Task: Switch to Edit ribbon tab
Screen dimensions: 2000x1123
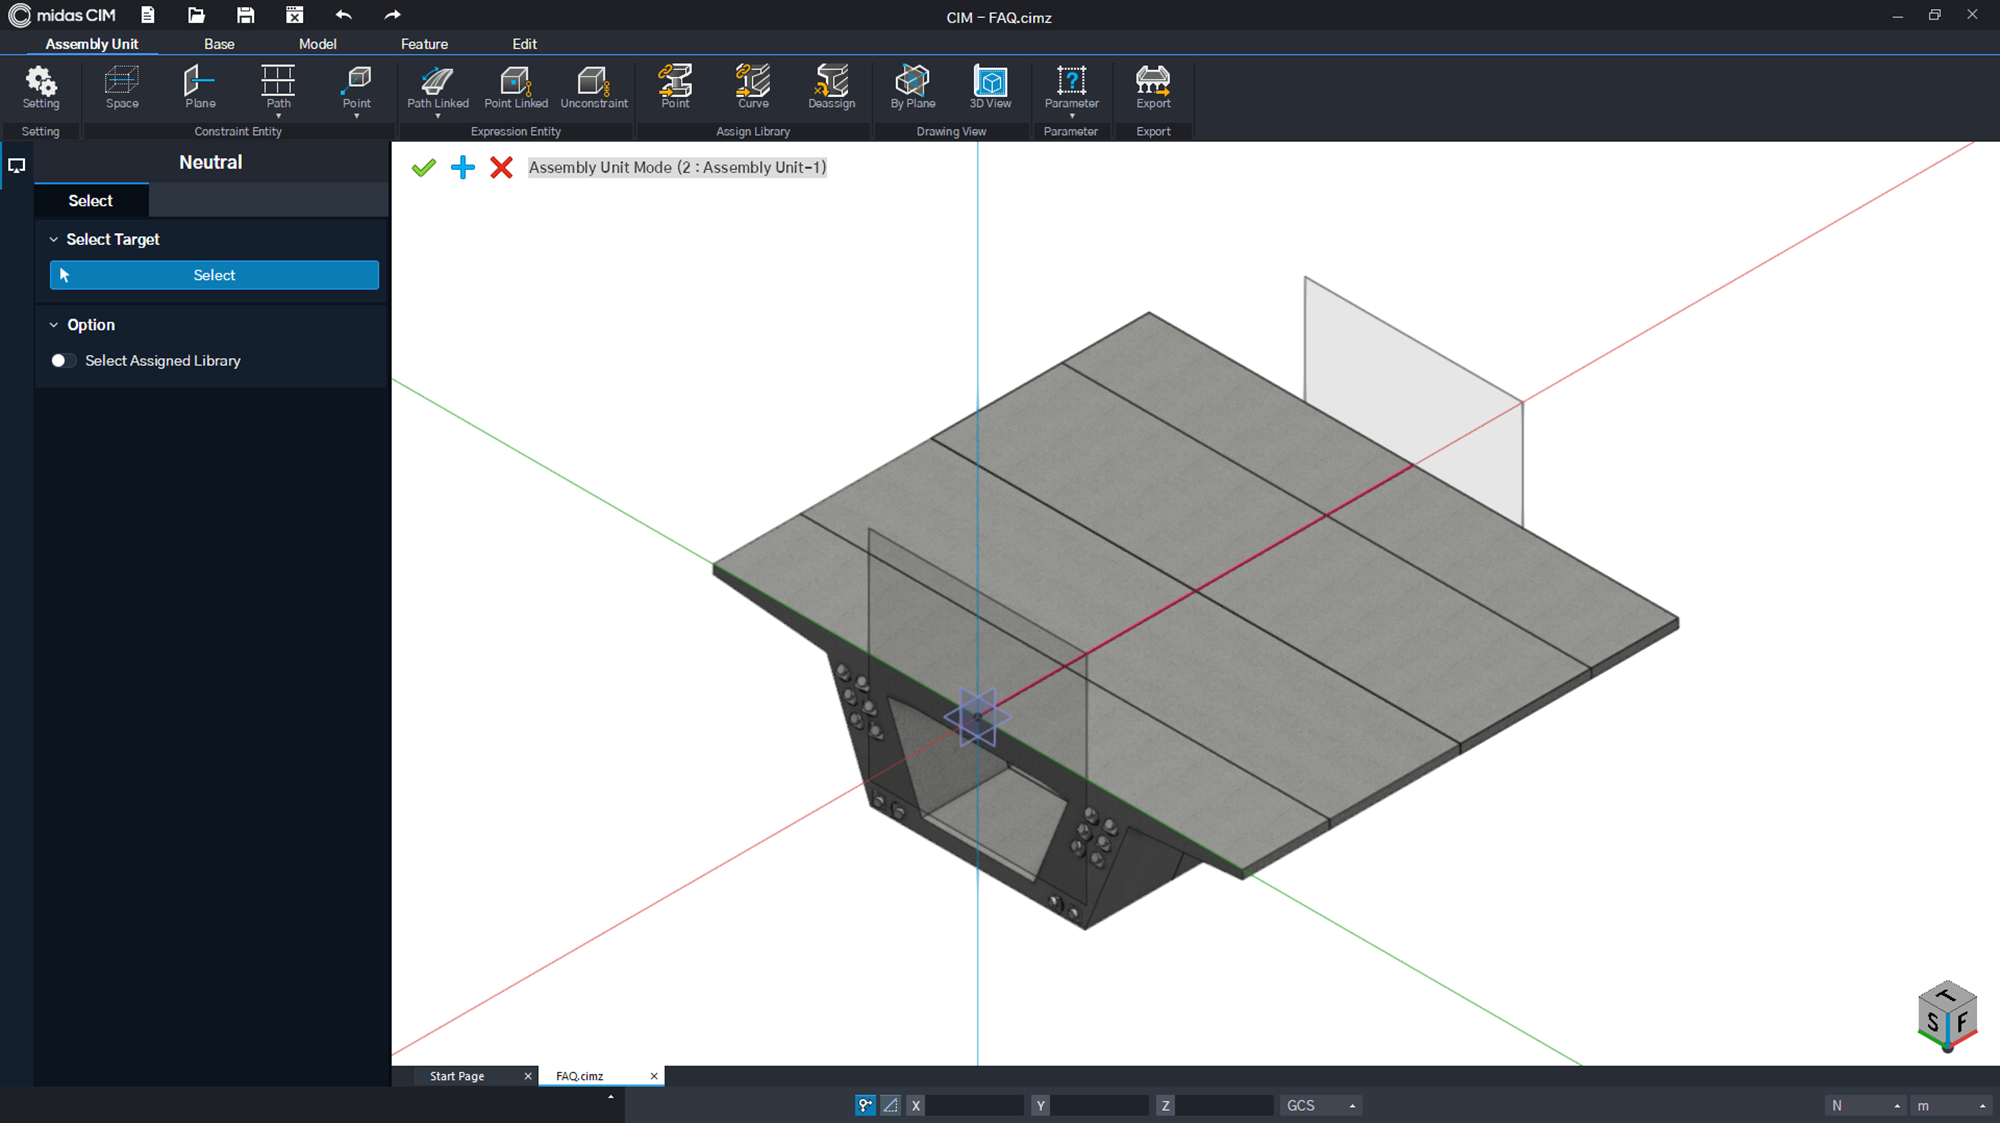Action: [x=524, y=44]
